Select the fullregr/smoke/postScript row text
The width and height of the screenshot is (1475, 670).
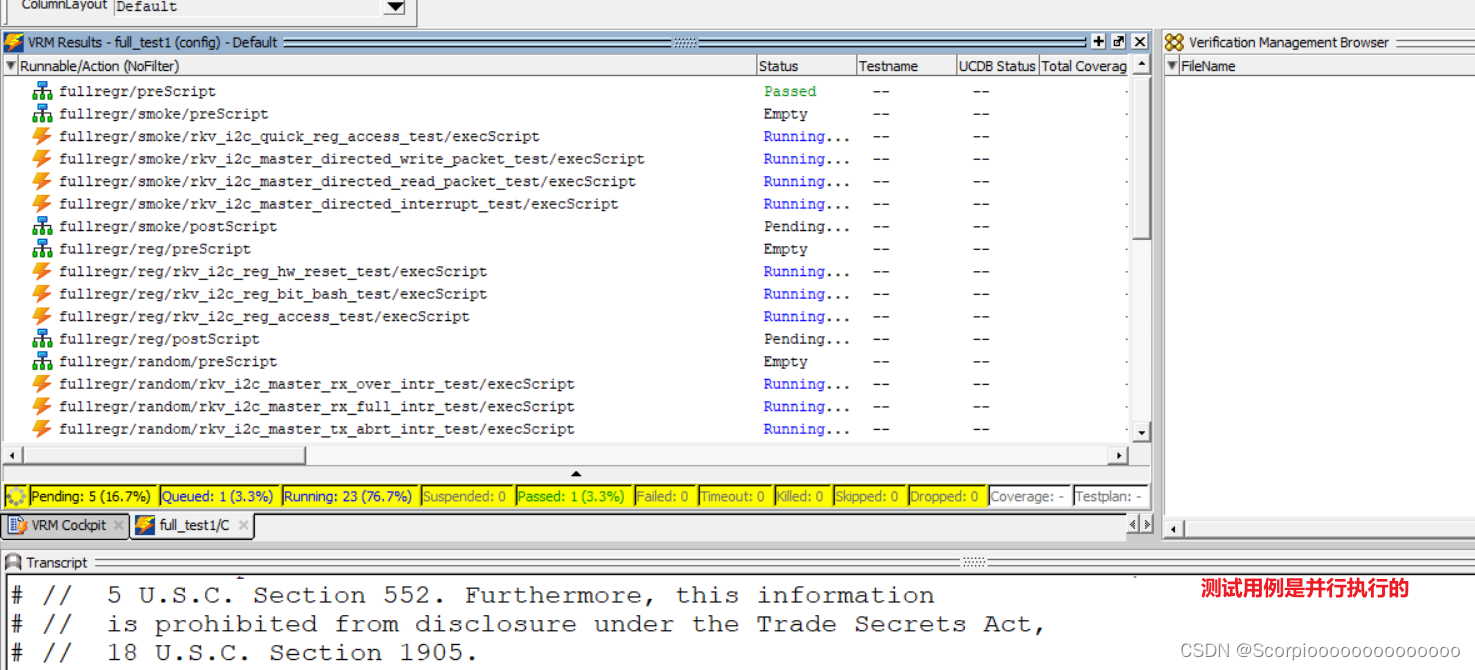pyautogui.click(x=168, y=227)
